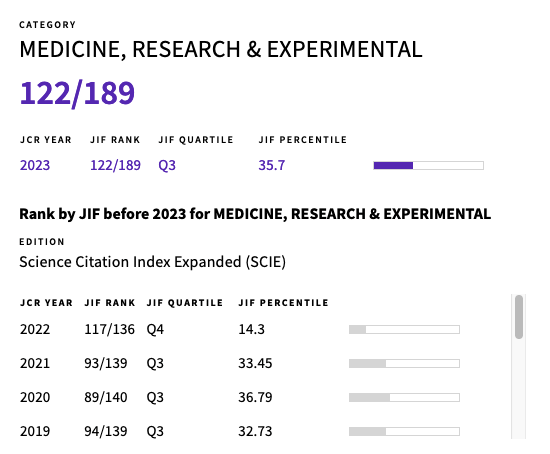
Task: Click the 35.7 JIF percentile value
Action: tap(272, 165)
